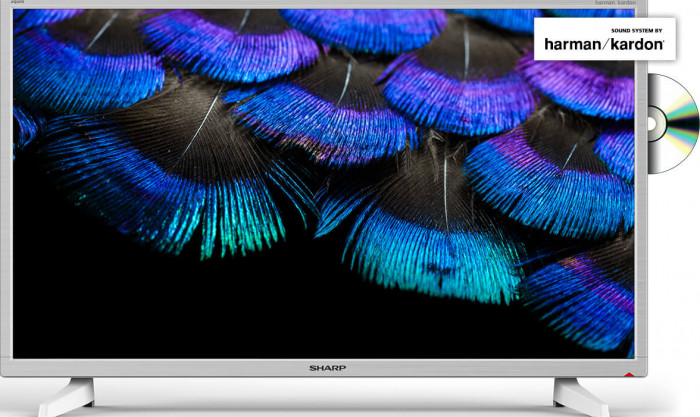The image size is (700, 417).
Task: Click the DVD disc in the side slot
Action: tap(671, 125)
